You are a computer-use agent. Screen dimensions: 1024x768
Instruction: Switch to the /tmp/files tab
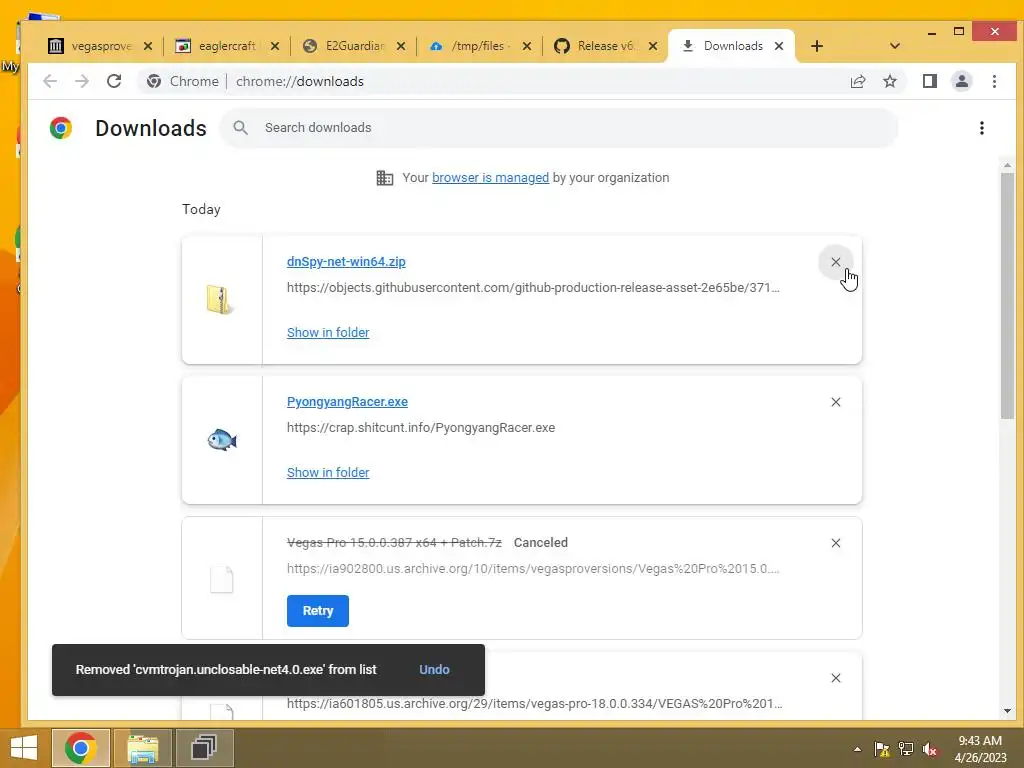point(479,46)
